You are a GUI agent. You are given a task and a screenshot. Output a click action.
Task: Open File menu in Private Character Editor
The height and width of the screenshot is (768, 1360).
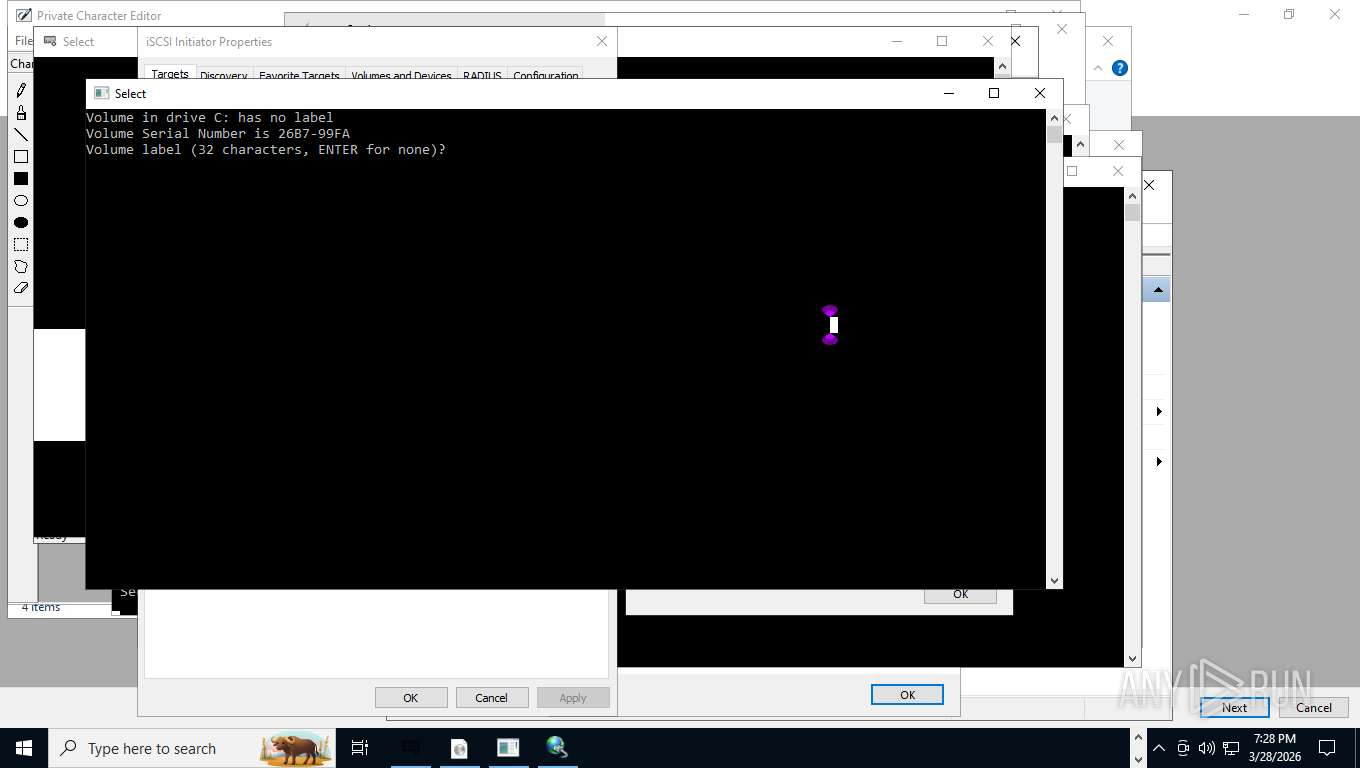[x=23, y=41]
